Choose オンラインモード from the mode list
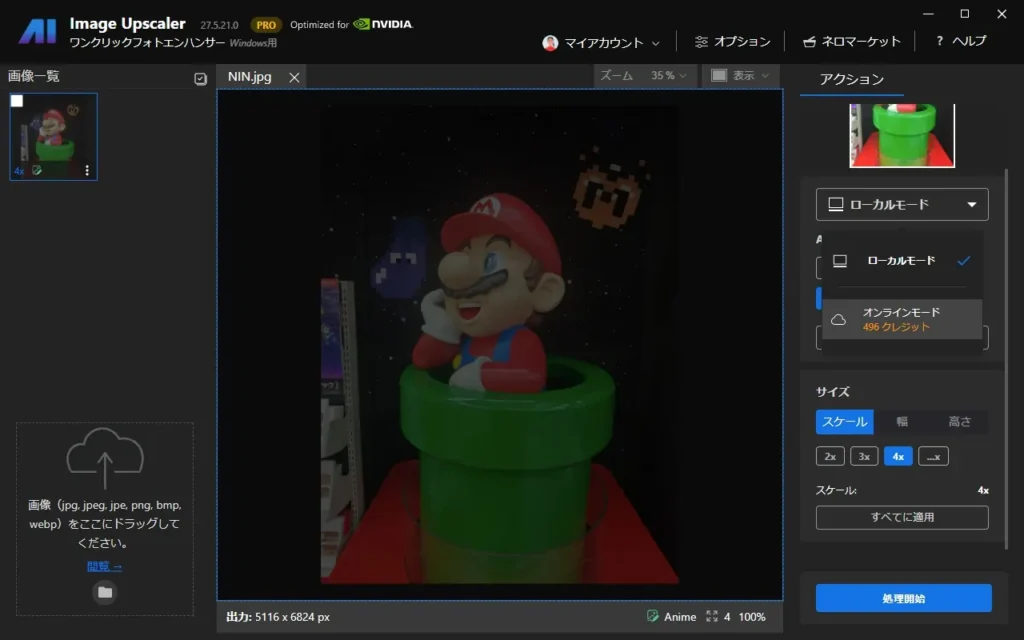1024x640 pixels. click(x=901, y=319)
